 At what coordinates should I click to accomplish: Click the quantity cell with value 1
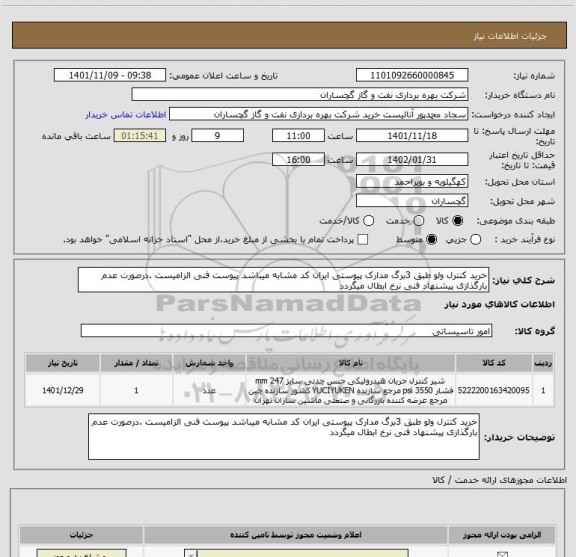pyautogui.click(x=136, y=390)
